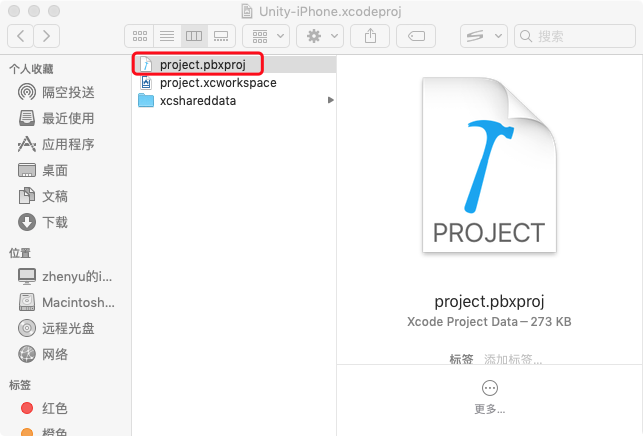Select the Macintosh HD disk in sidebar
Image resolution: width=643 pixels, height=436 pixels.
66,302
